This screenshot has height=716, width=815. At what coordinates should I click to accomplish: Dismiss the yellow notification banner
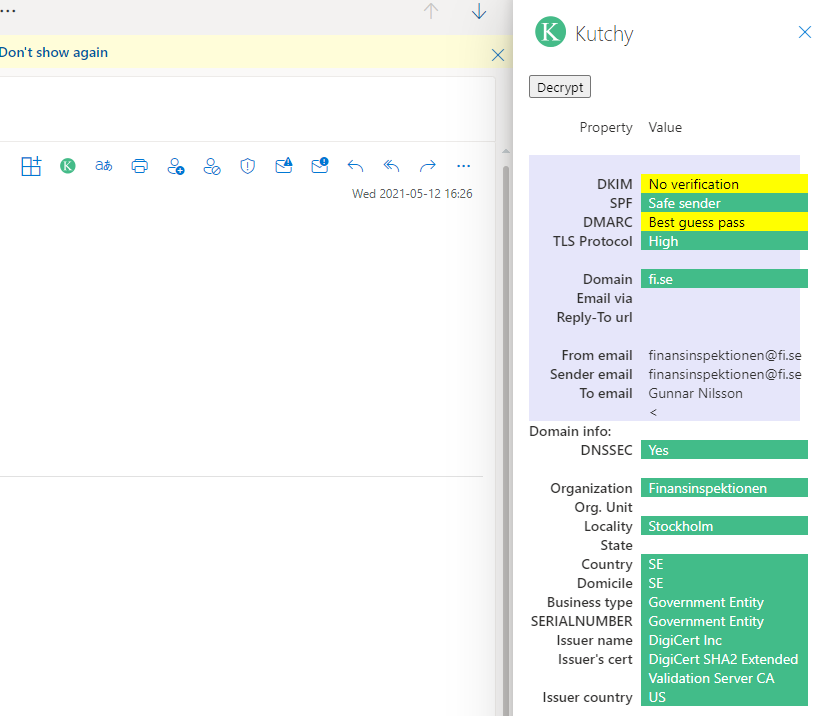coord(498,55)
